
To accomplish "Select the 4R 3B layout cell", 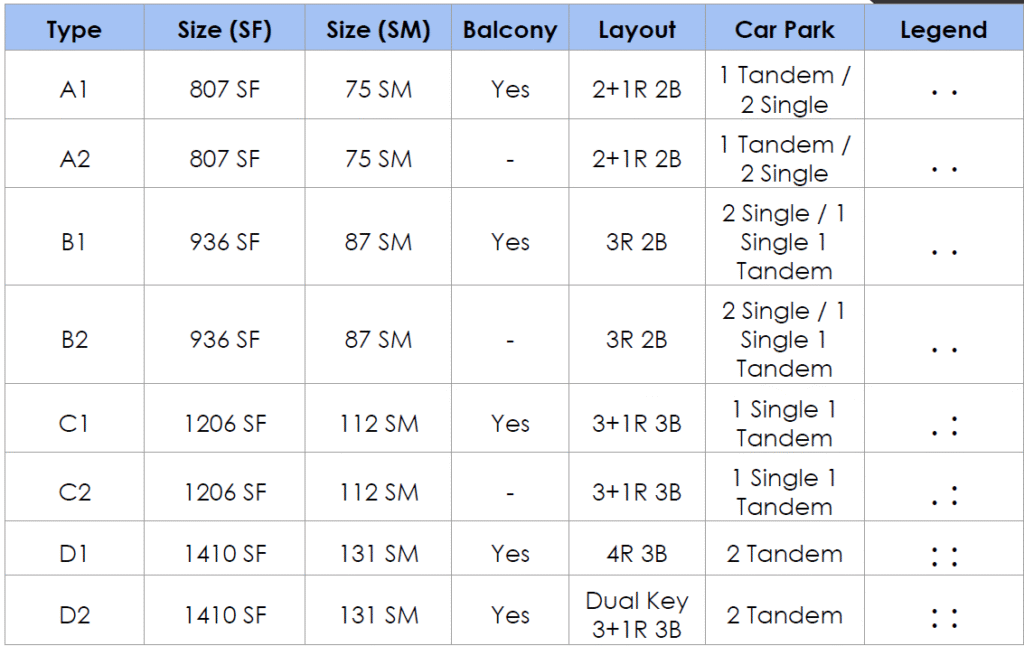I will (637, 554).
